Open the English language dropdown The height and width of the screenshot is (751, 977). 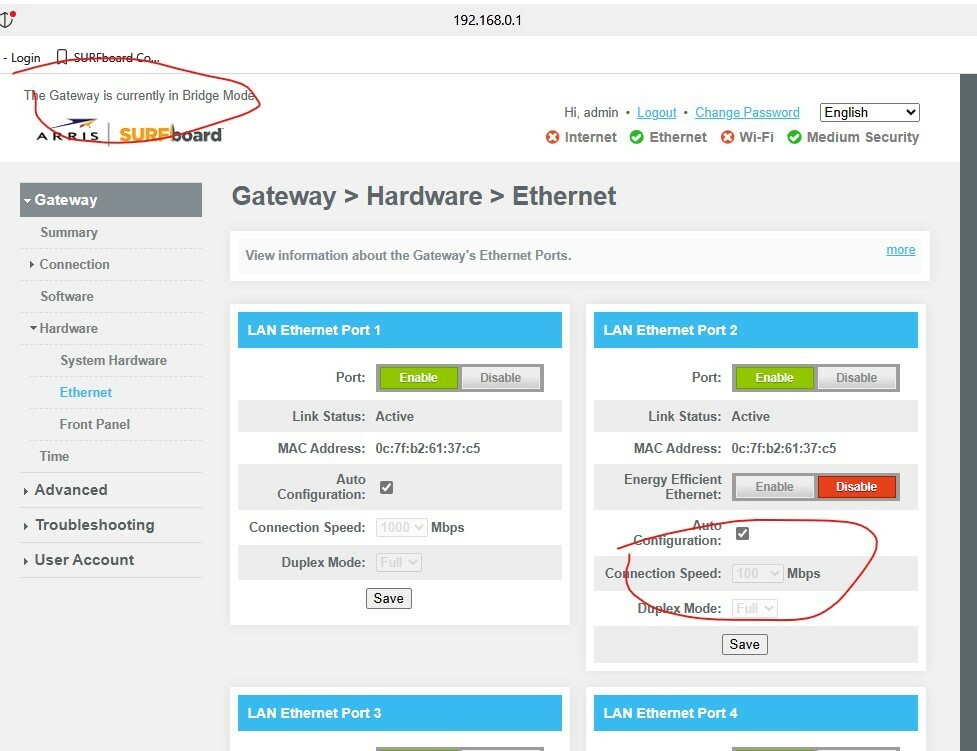click(x=869, y=112)
